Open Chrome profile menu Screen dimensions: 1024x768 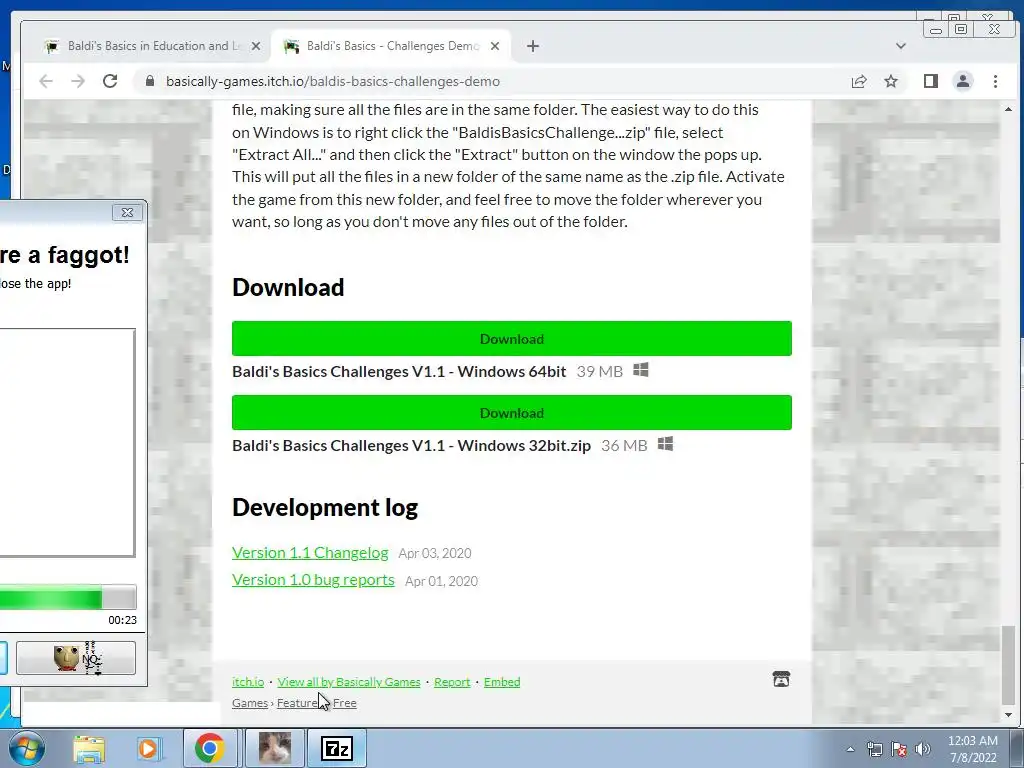pyautogui.click(x=963, y=81)
